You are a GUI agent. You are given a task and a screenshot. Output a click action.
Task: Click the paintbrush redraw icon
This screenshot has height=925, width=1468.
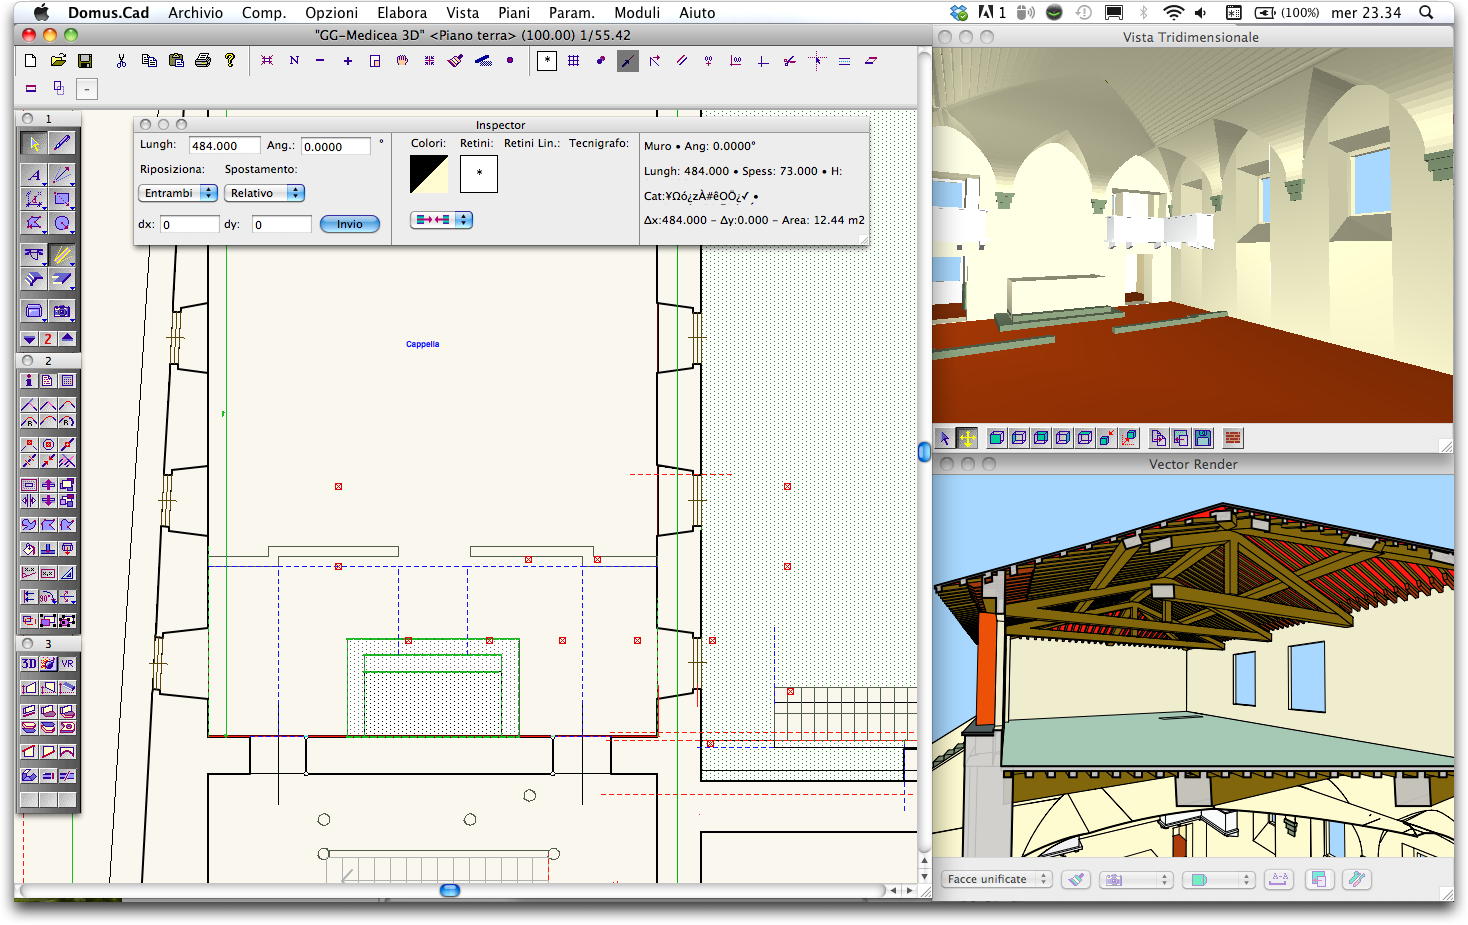pyautogui.click(x=455, y=61)
